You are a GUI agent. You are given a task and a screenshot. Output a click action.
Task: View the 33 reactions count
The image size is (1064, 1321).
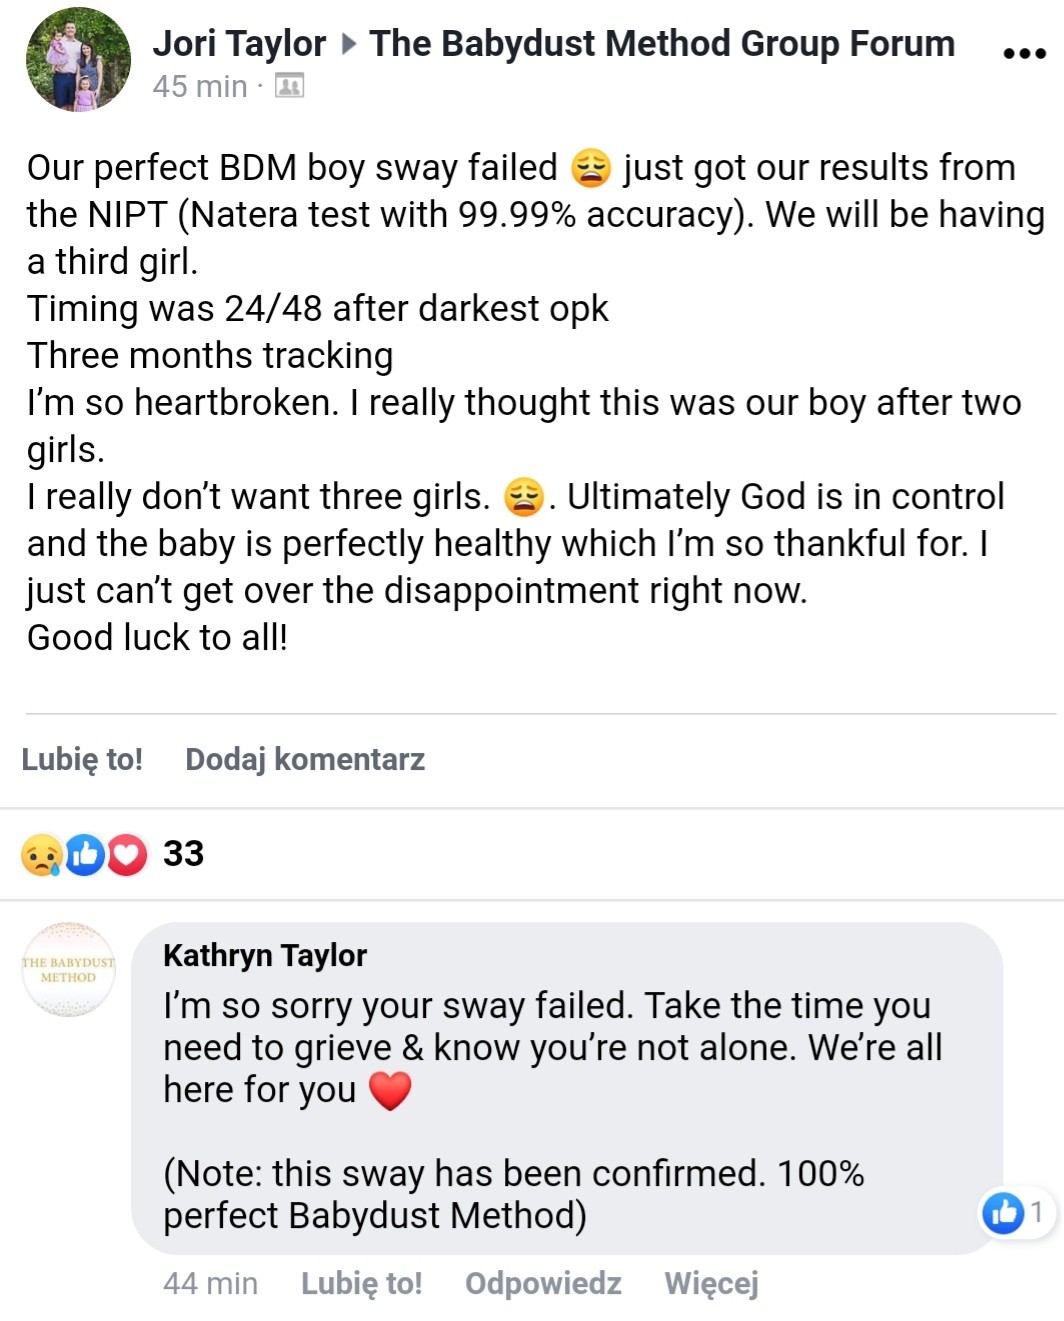(183, 854)
